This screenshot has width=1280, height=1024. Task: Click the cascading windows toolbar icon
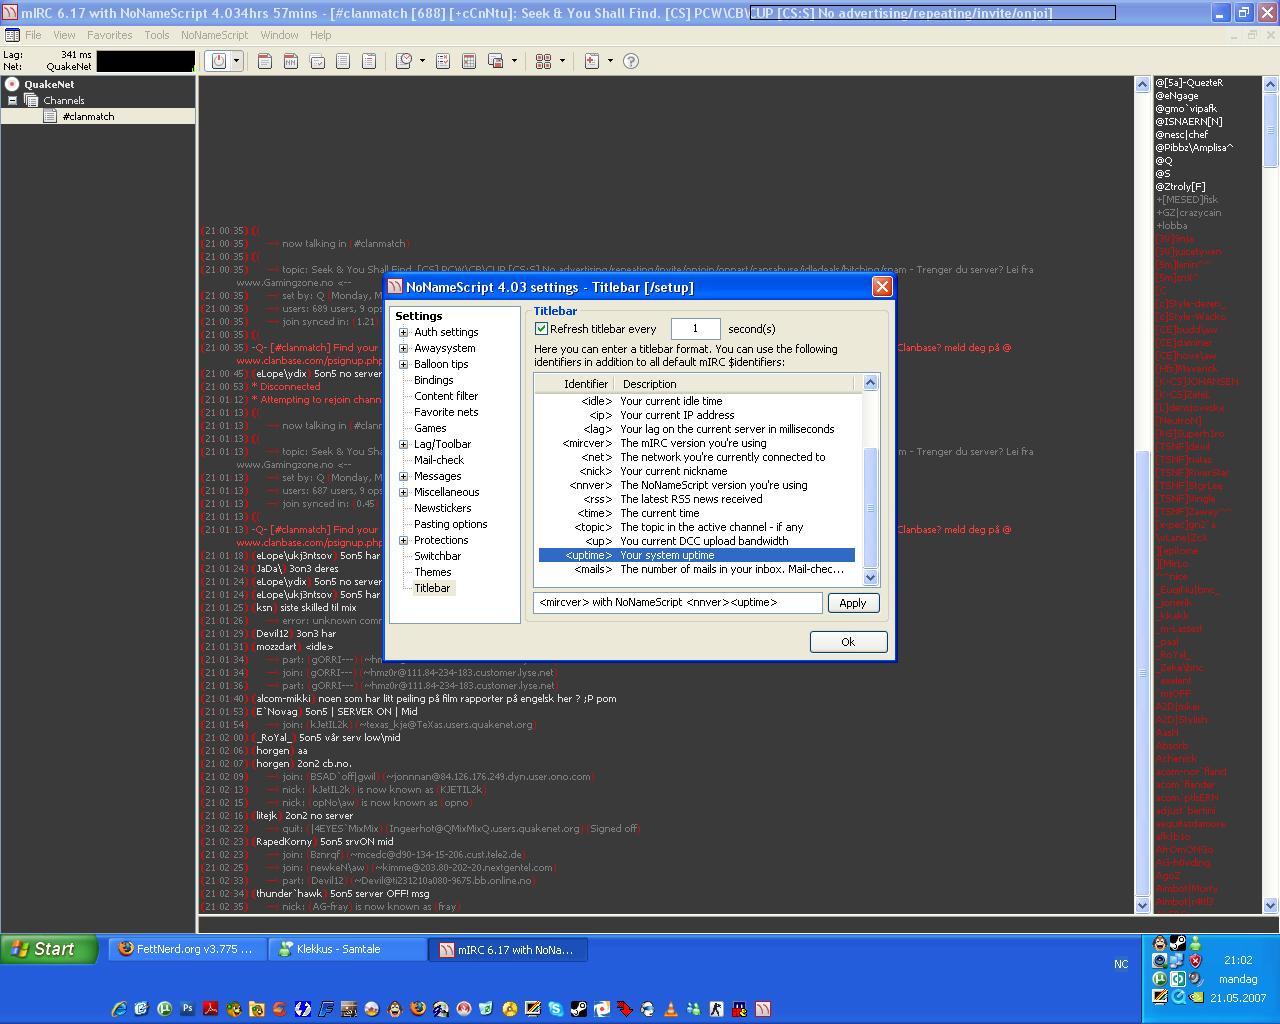point(496,61)
